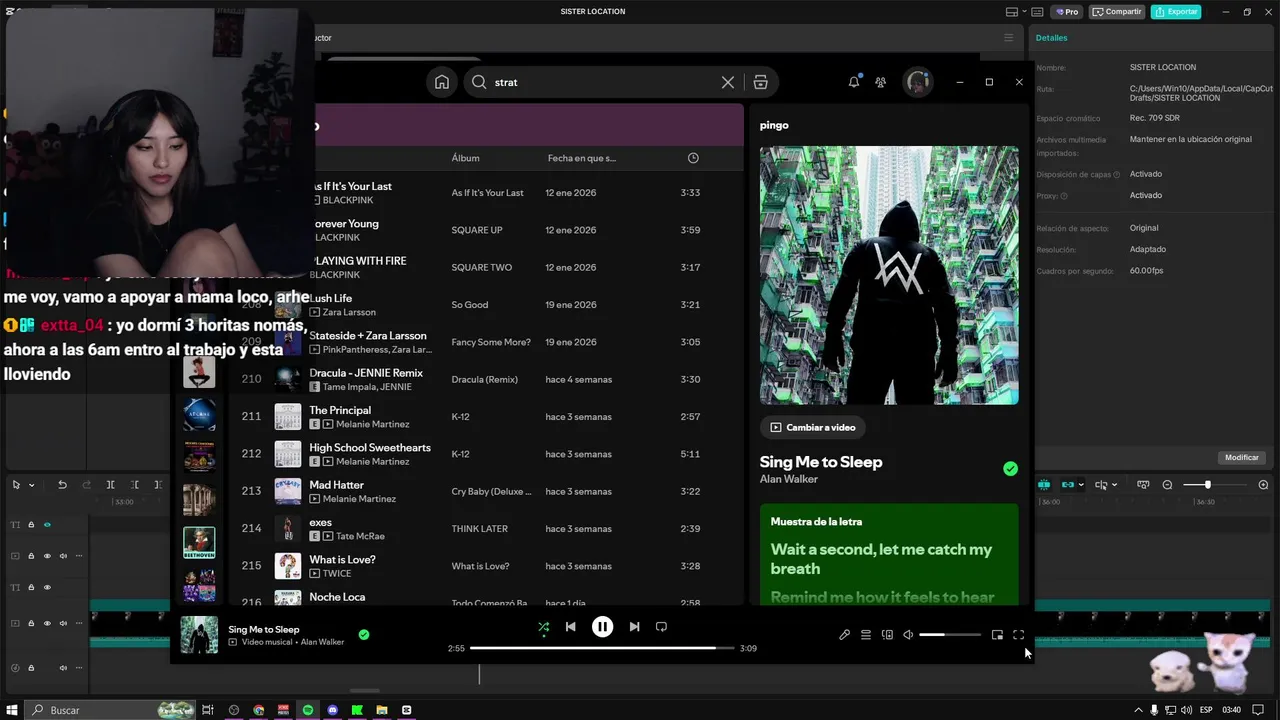Open CapCut layout dropdown arrow
This screenshot has height=720, width=1280.
1024,12
